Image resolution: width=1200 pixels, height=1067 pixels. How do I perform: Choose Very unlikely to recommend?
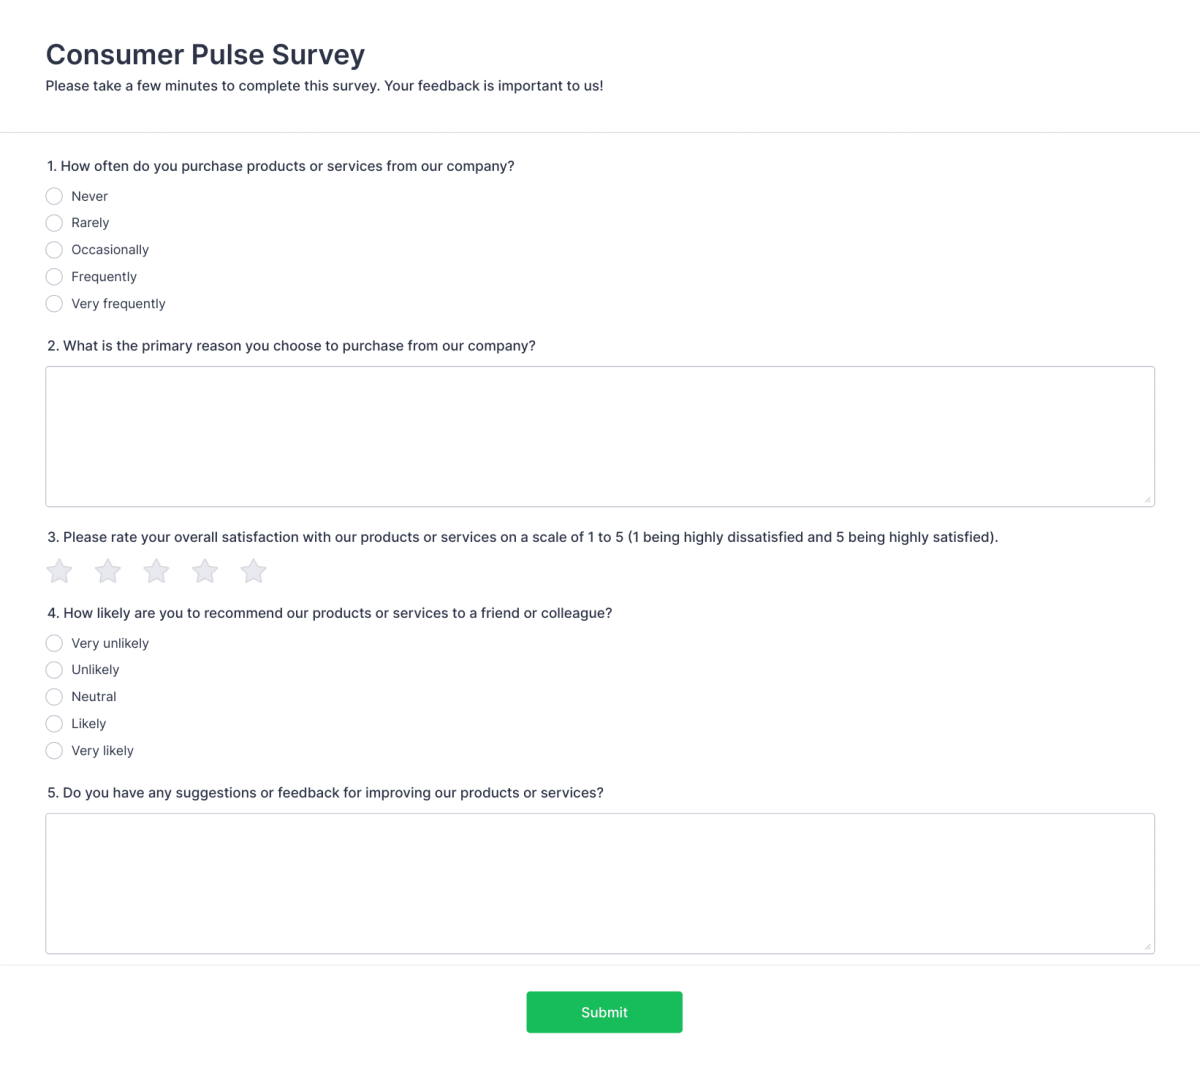click(54, 643)
